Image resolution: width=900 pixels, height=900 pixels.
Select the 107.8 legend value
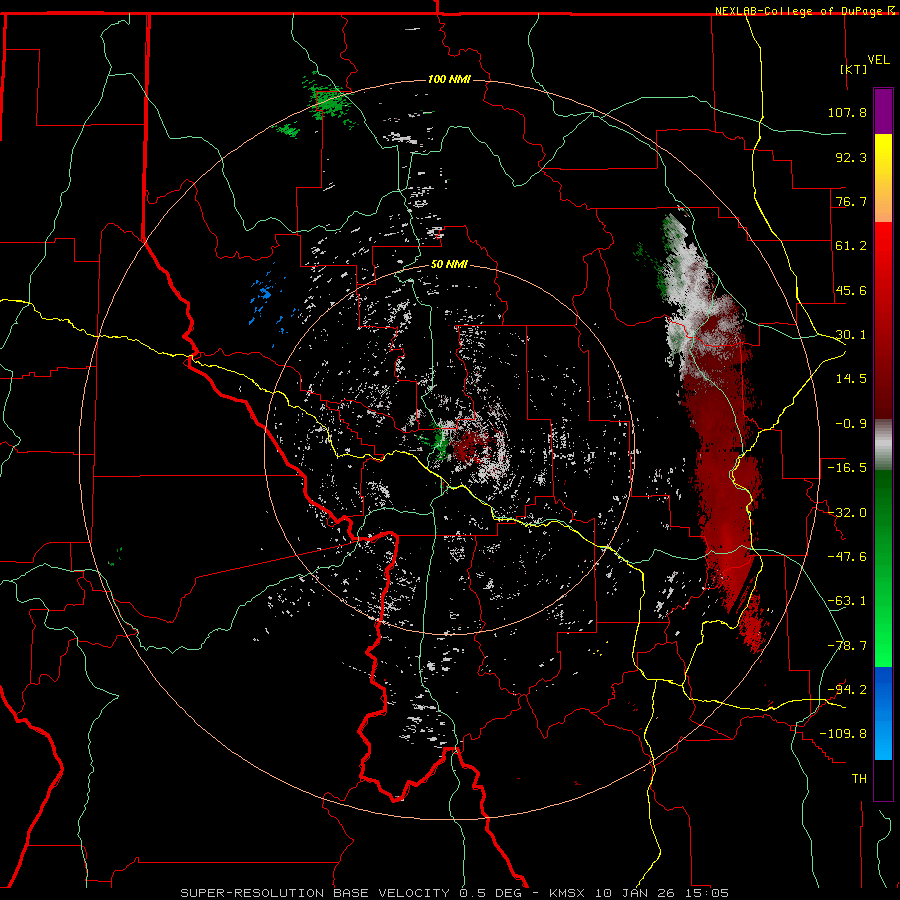[x=847, y=112]
